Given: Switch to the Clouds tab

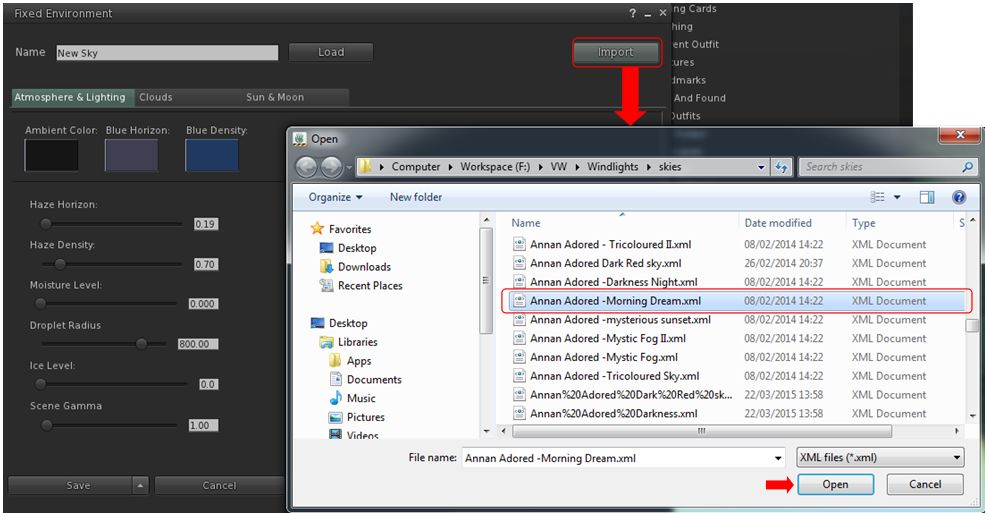Looking at the screenshot, I should click(x=156, y=97).
